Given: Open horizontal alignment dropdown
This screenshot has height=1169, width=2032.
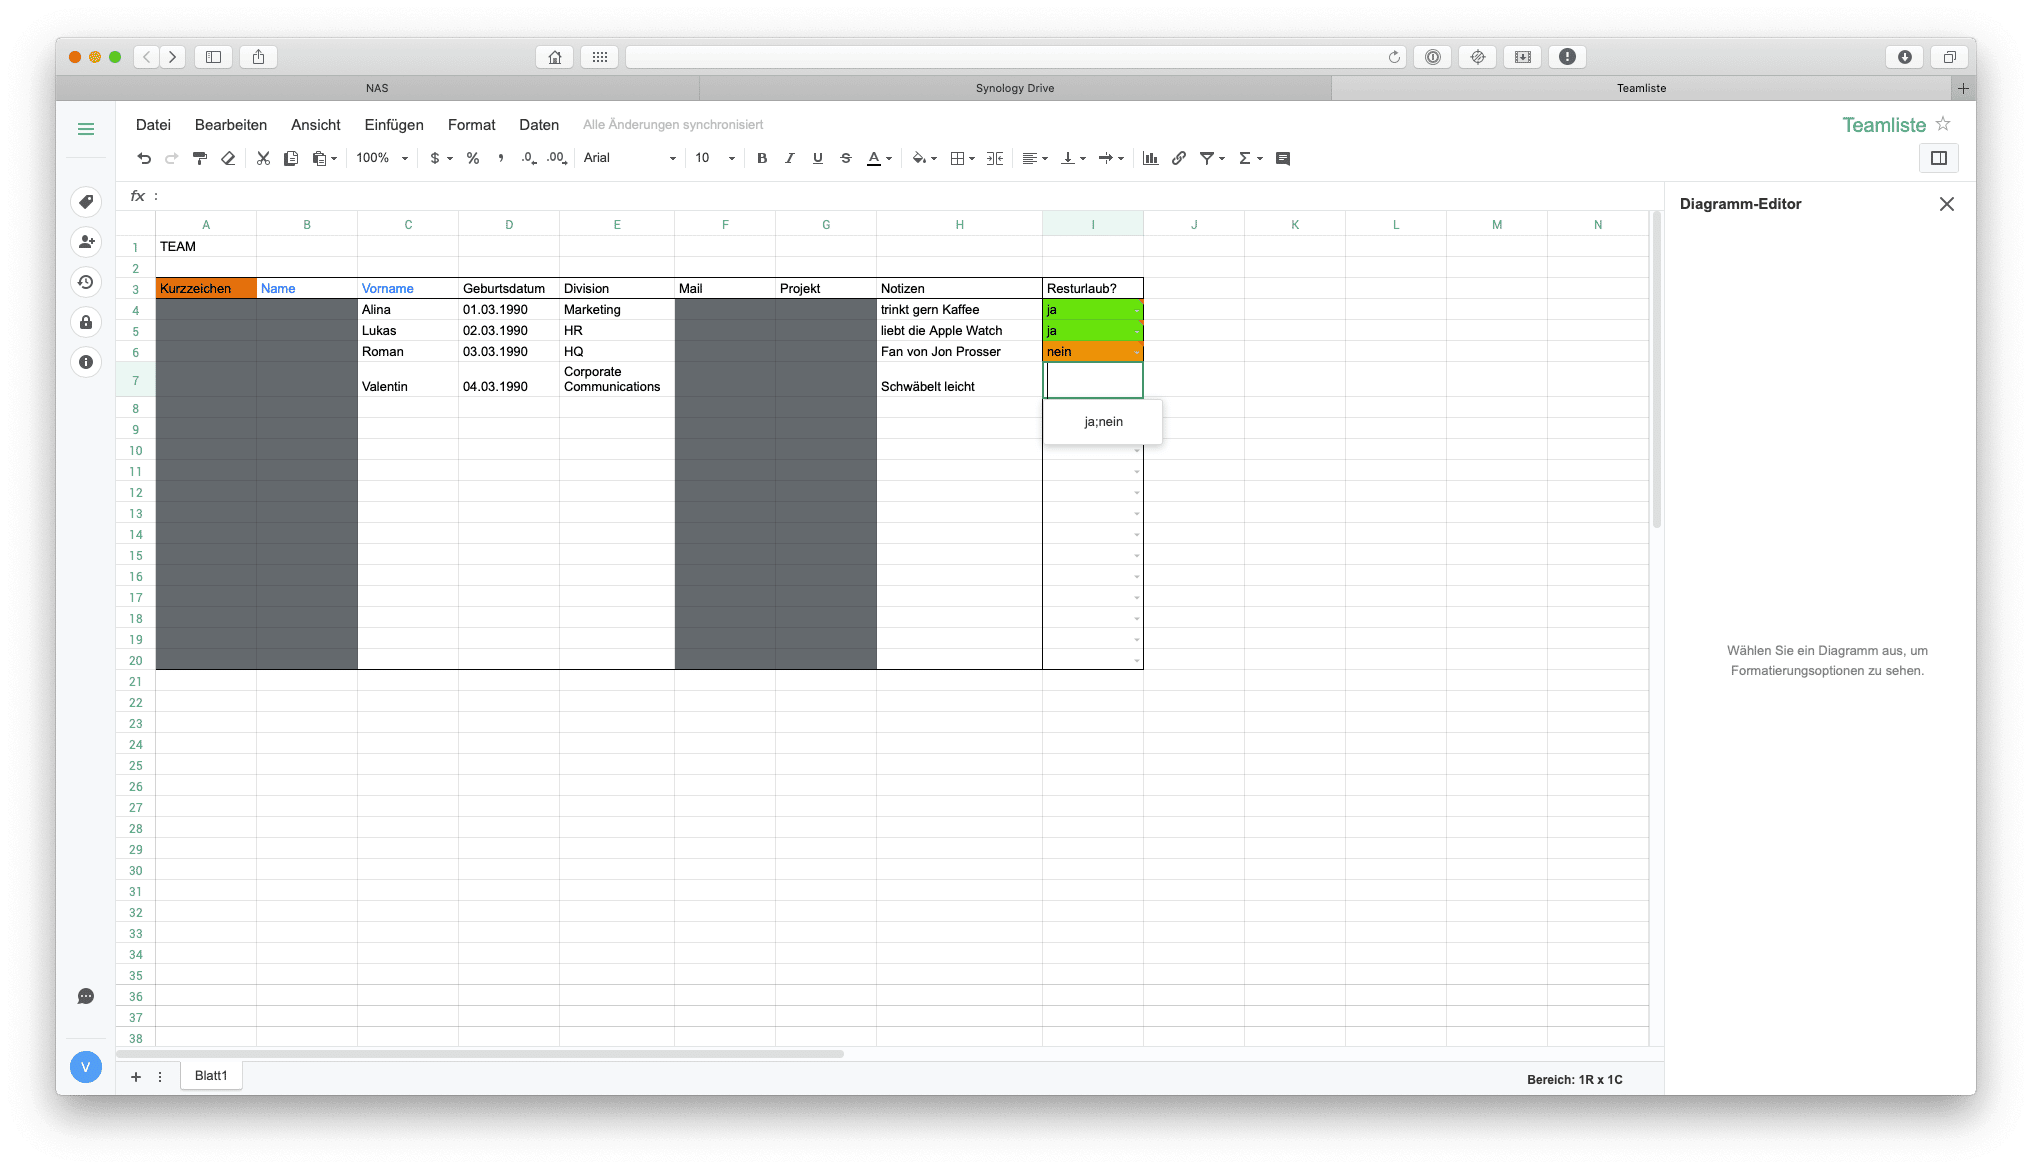Looking at the screenshot, I should pyautogui.click(x=1035, y=158).
